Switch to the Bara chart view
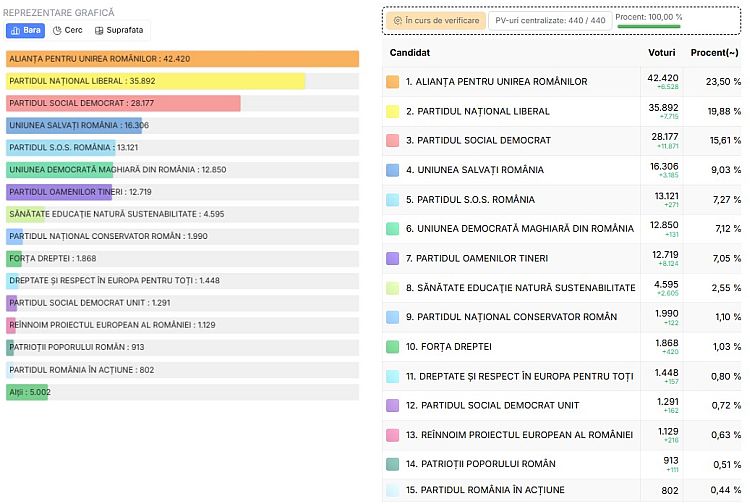Image resolution: width=750 pixels, height=504 pixels. click(x=25, y=31)
